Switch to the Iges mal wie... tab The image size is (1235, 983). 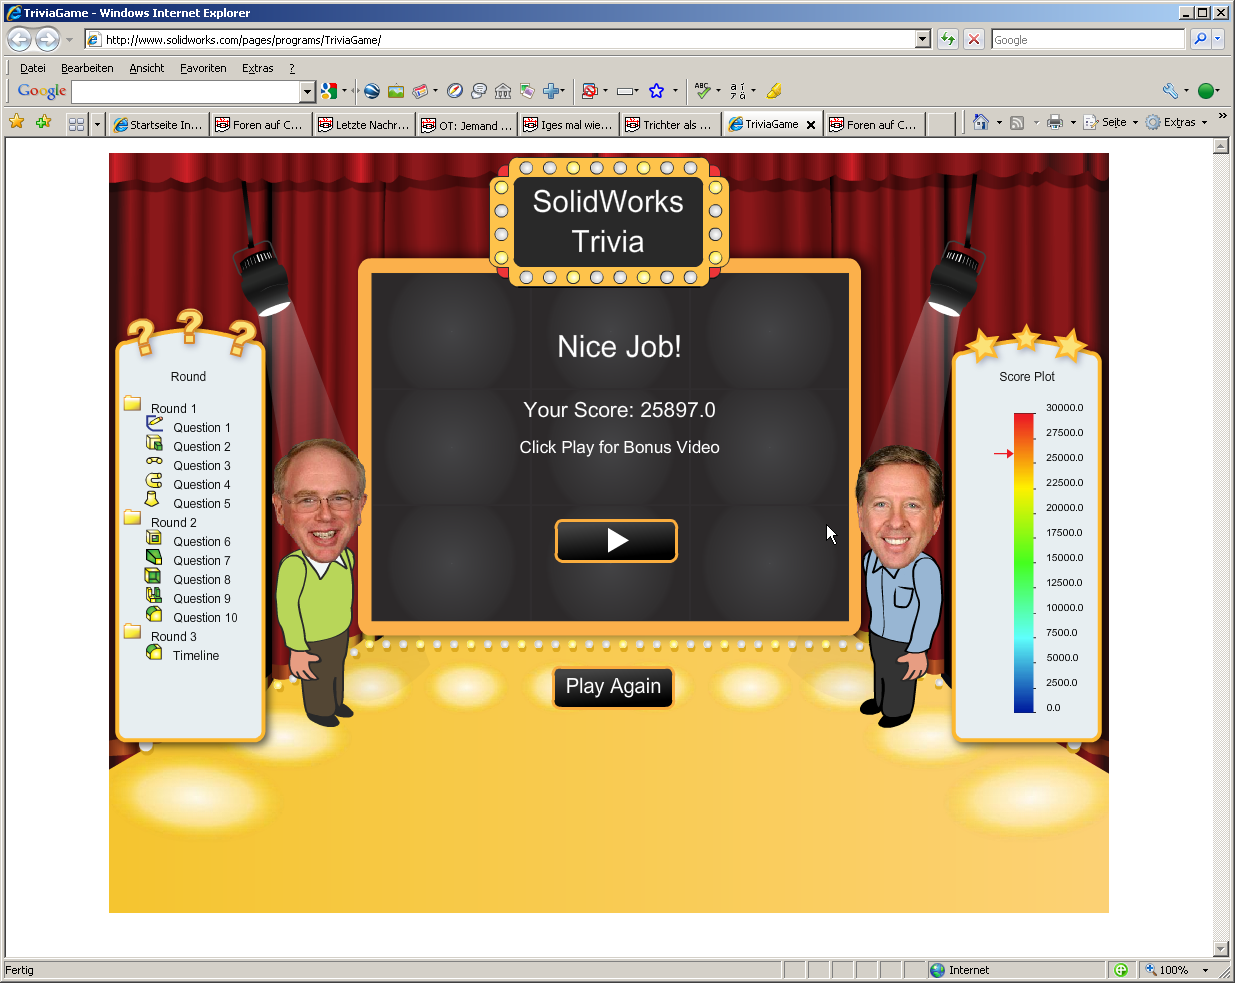click(569, 124)
